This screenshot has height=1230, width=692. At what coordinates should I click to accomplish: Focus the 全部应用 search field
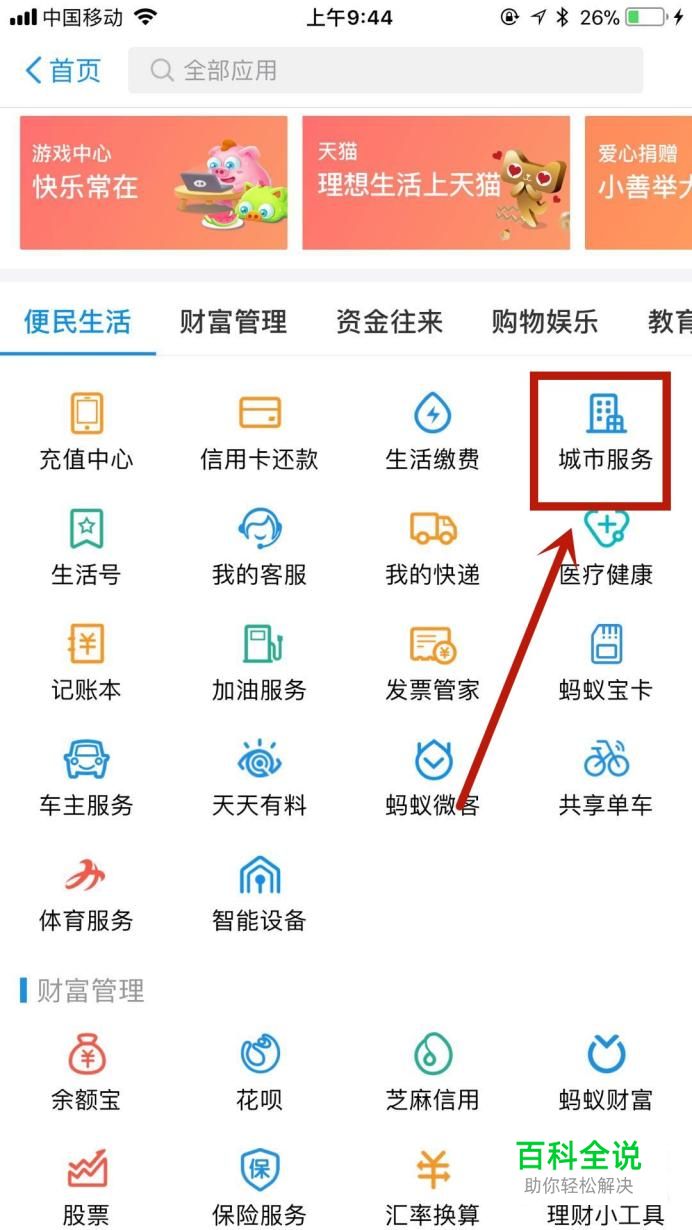[385, 71]
